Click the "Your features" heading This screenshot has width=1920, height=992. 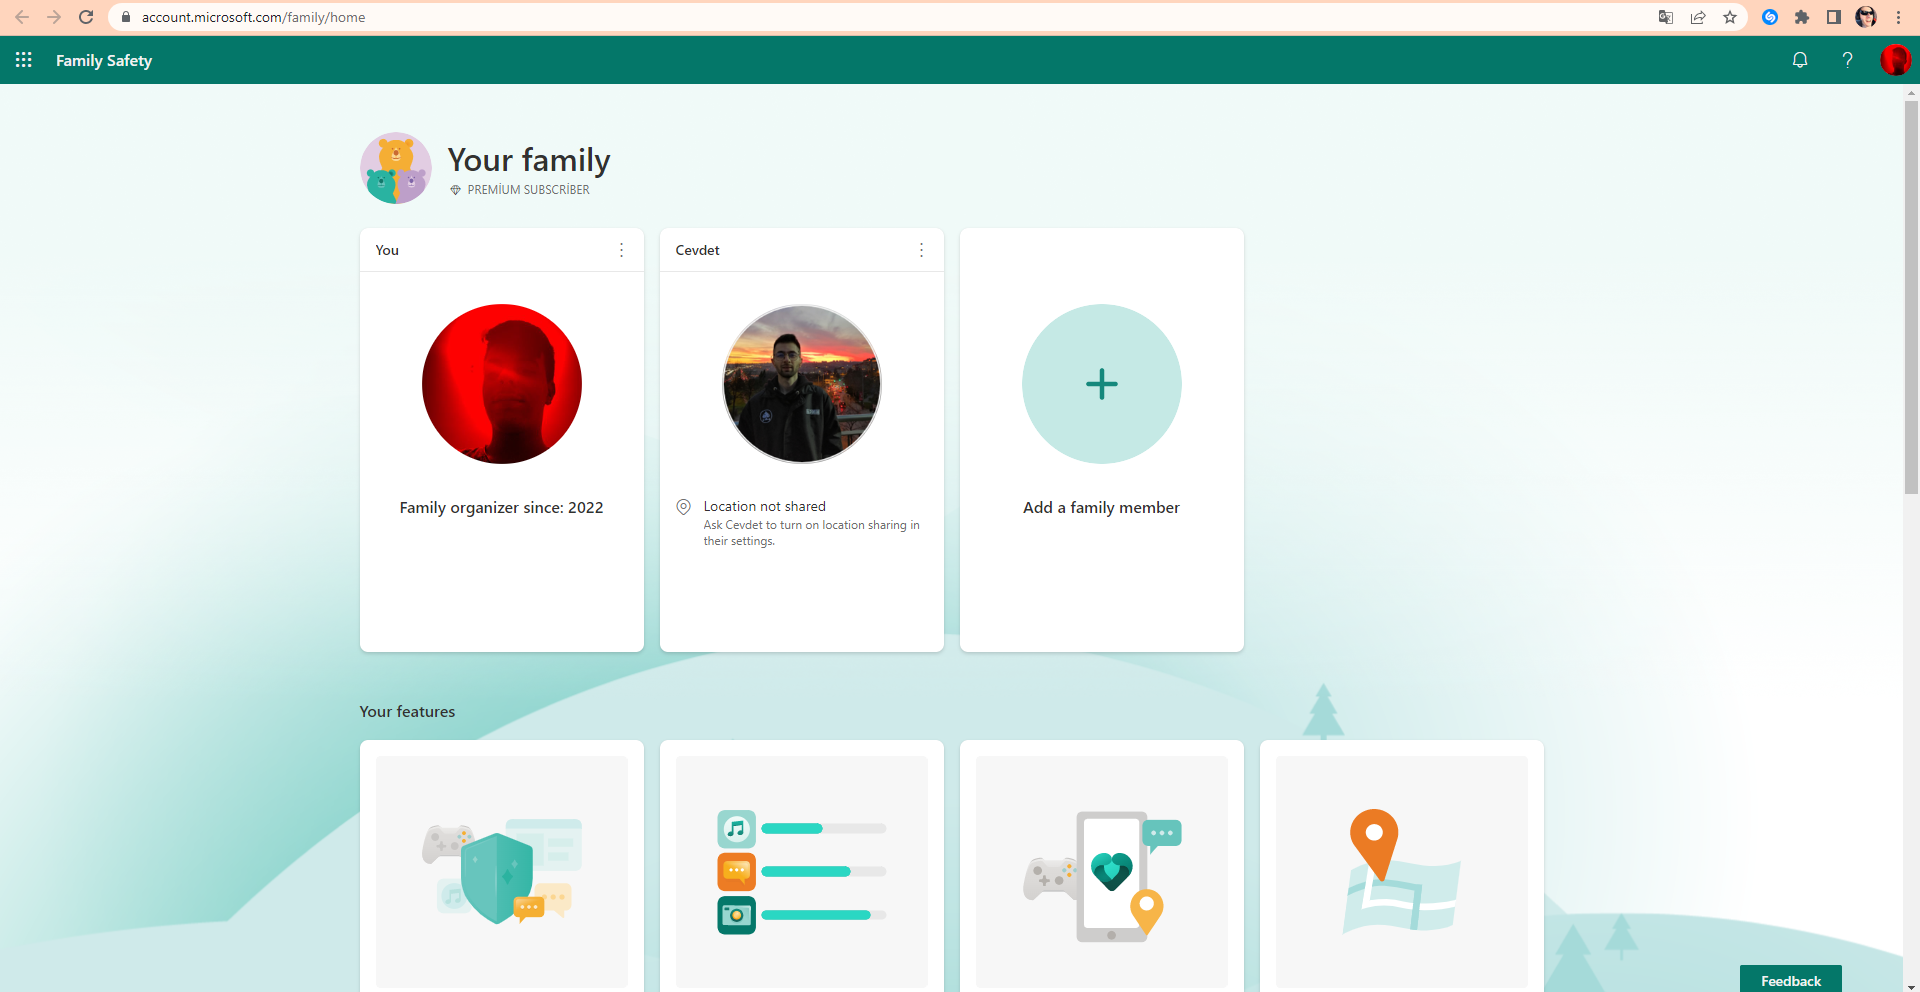click(x=407, y=712)
